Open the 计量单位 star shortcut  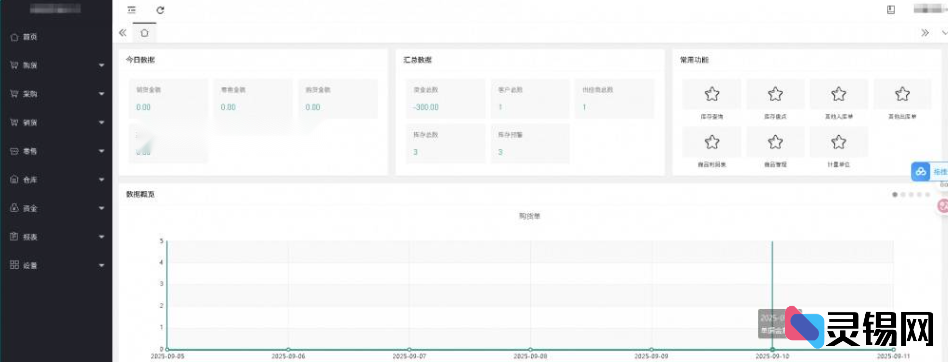pyautogui.click(x=839, y=142)
